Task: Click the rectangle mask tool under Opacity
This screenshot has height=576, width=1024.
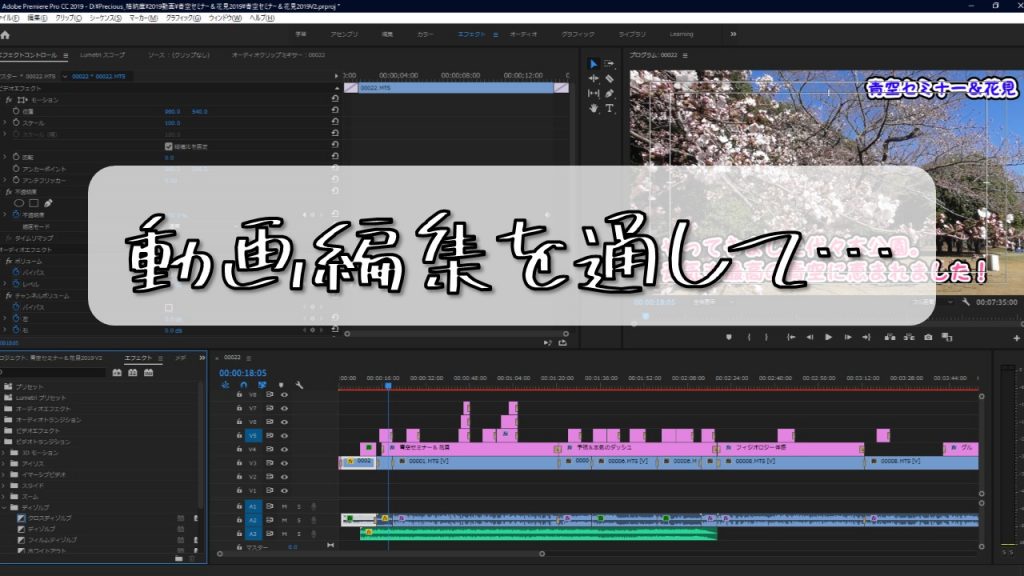Action: click(33, 203)
